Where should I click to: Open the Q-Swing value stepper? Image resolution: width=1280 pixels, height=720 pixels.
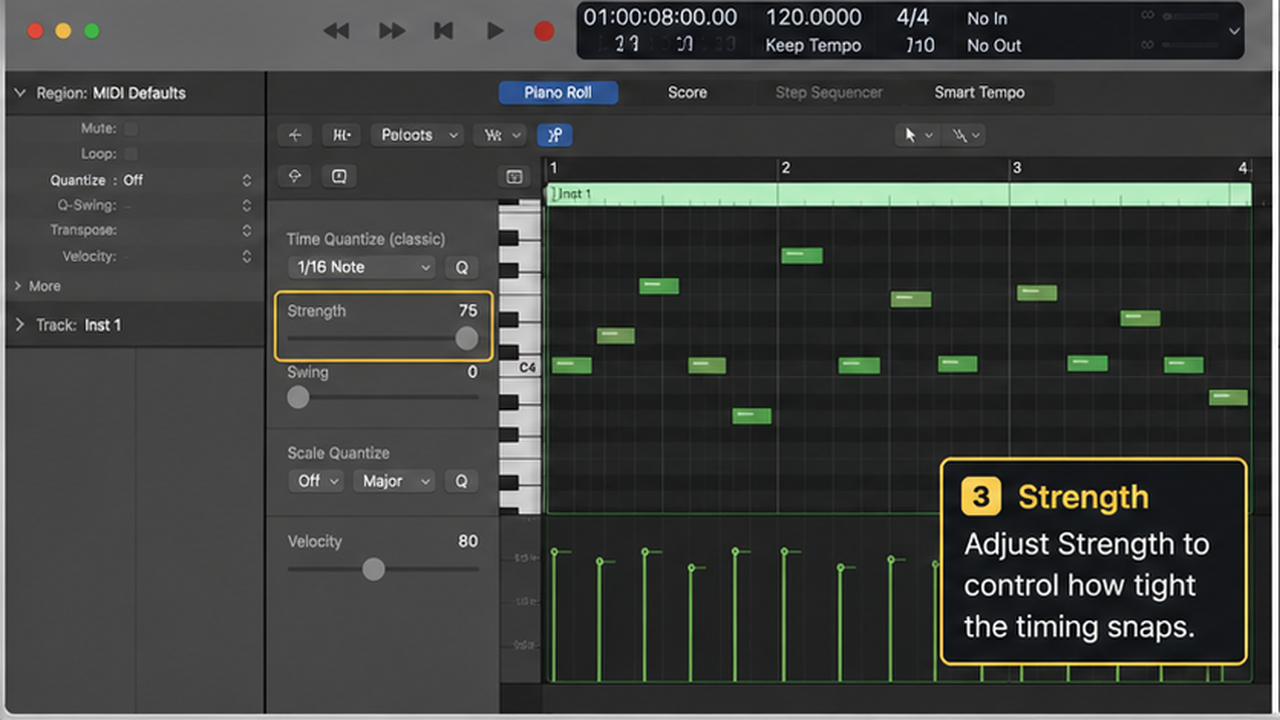(x=246, y=205)
